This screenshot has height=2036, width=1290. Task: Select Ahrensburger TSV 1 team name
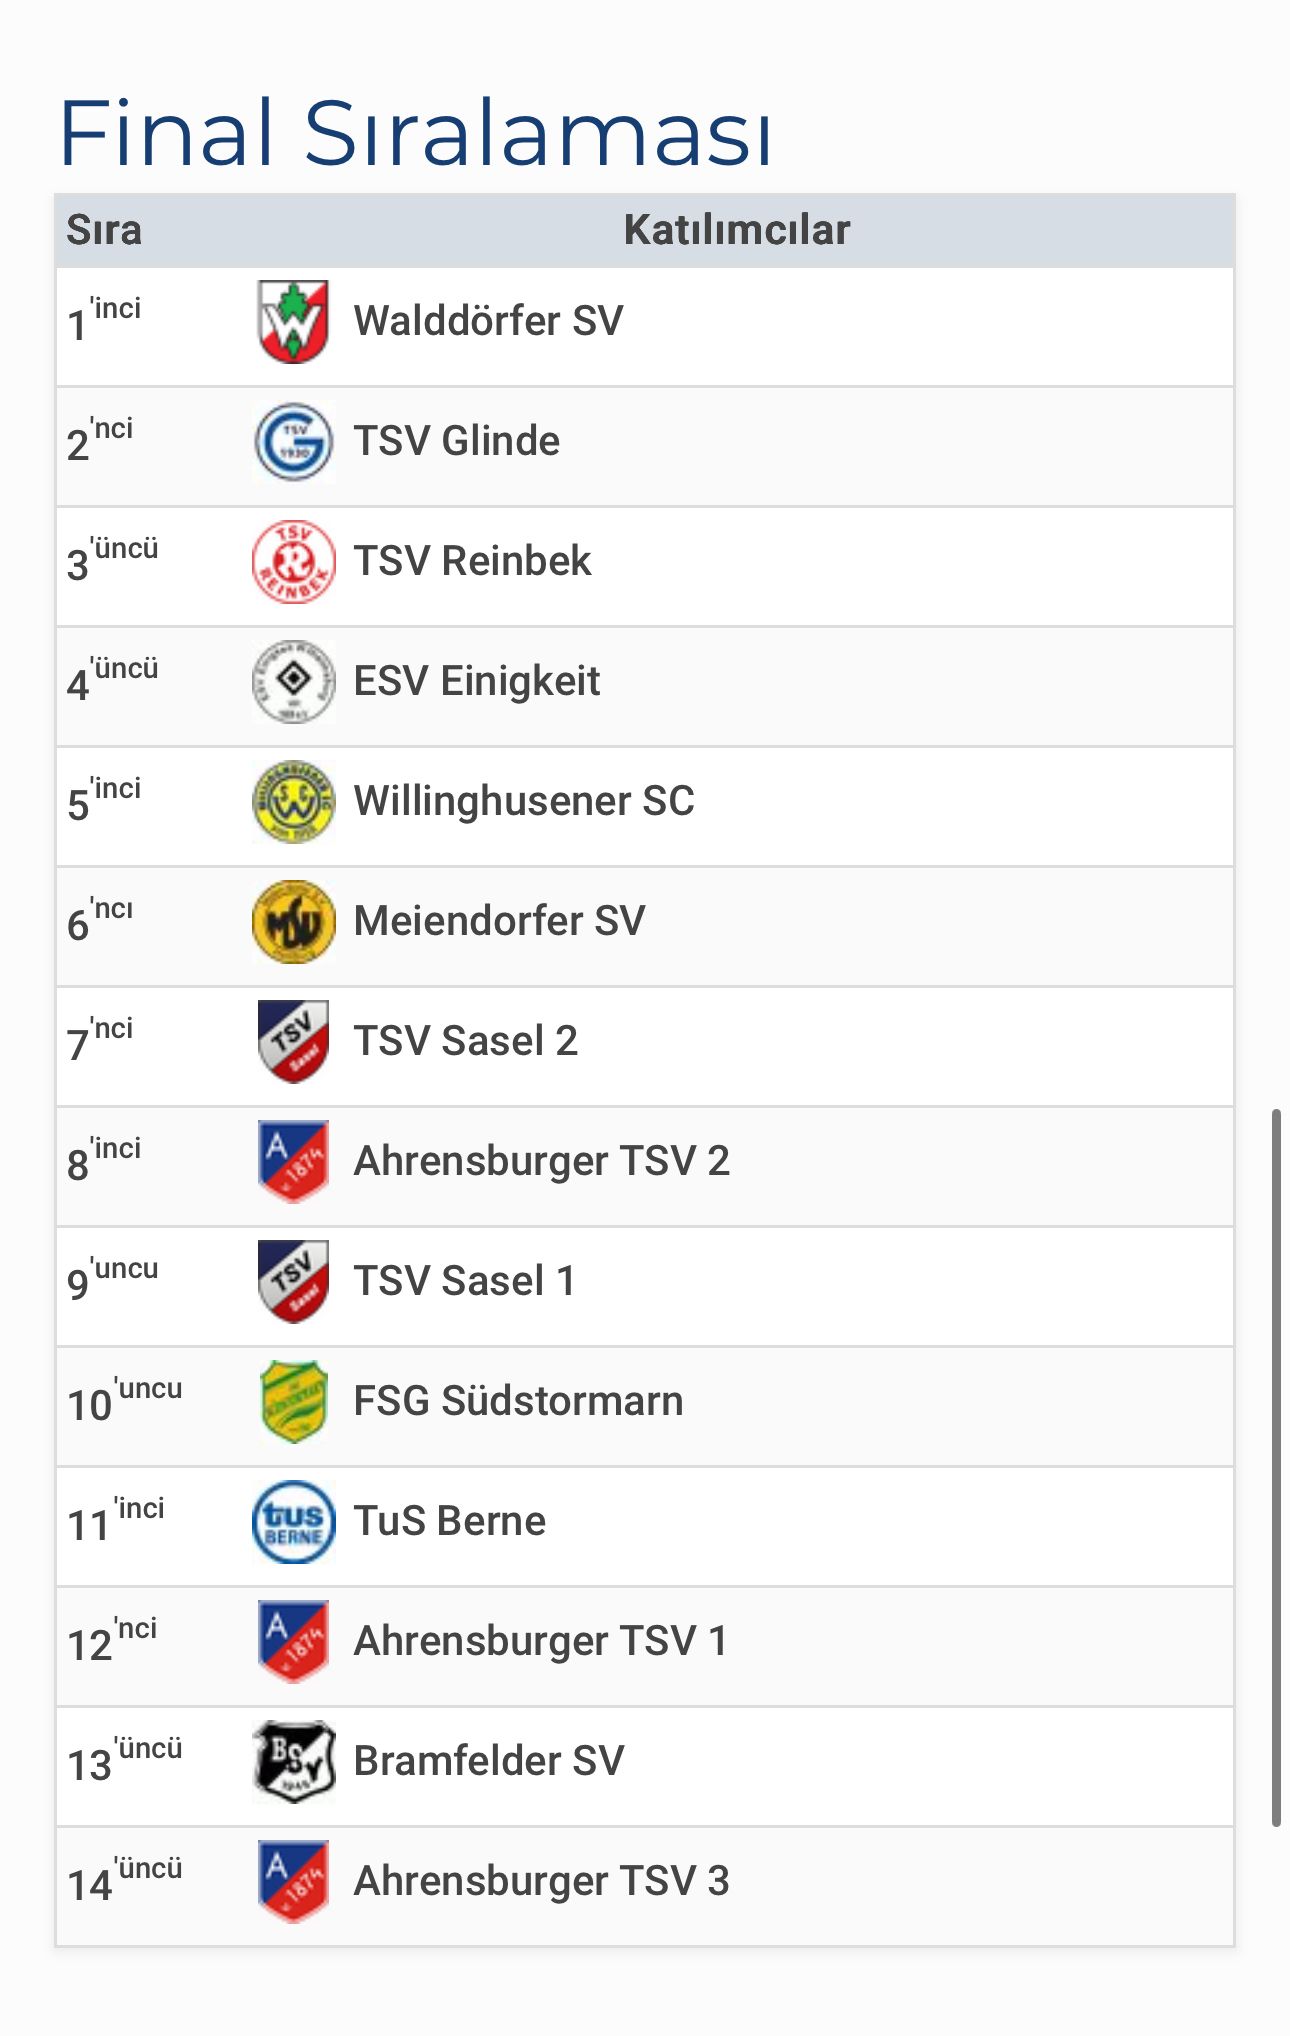click(541, 1642)
